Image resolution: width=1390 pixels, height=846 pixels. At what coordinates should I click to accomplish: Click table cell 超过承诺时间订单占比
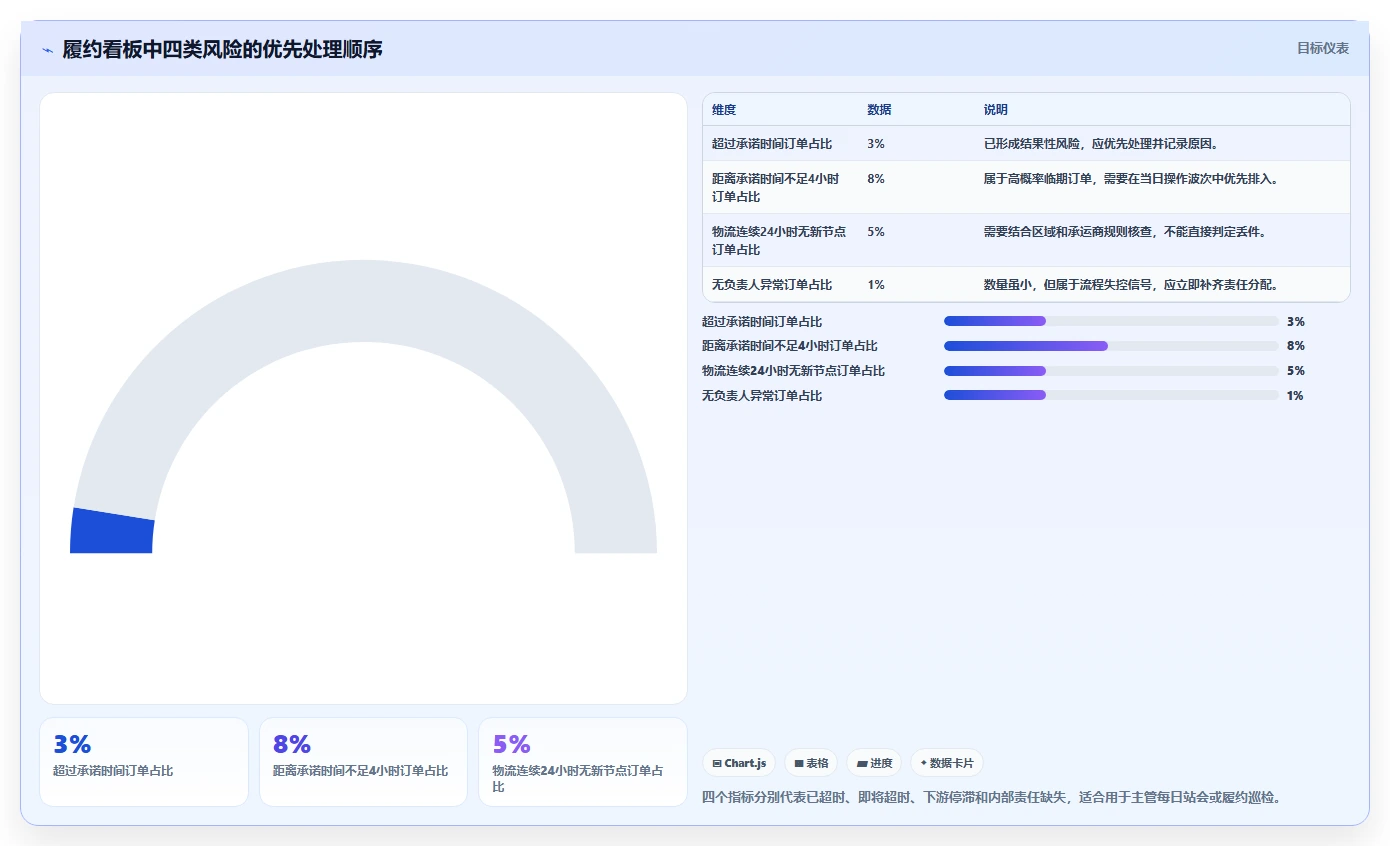point(772,144)
